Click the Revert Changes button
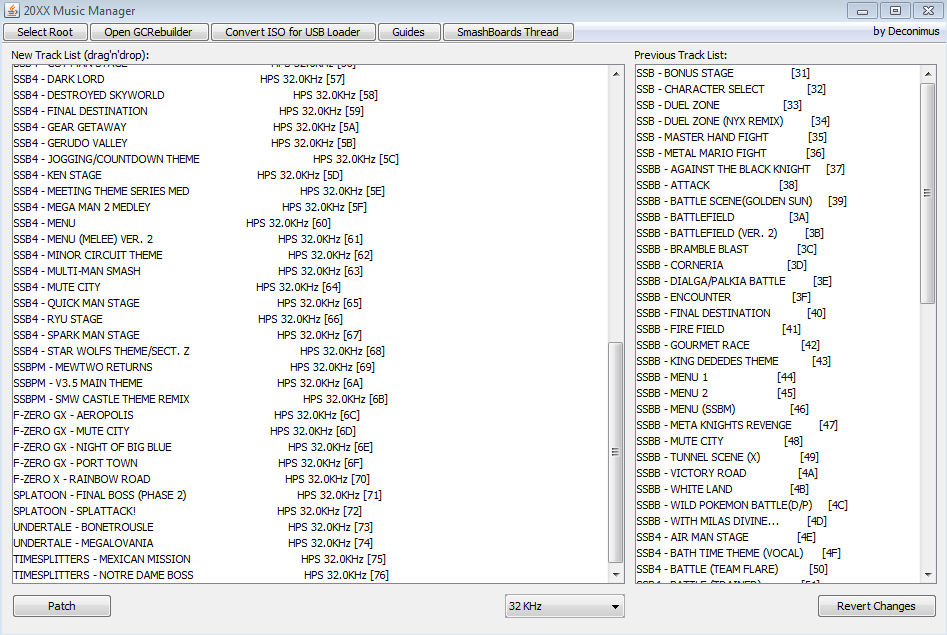Image resolution: width=947 pixels, height=635 pixels. pos(876,606)
